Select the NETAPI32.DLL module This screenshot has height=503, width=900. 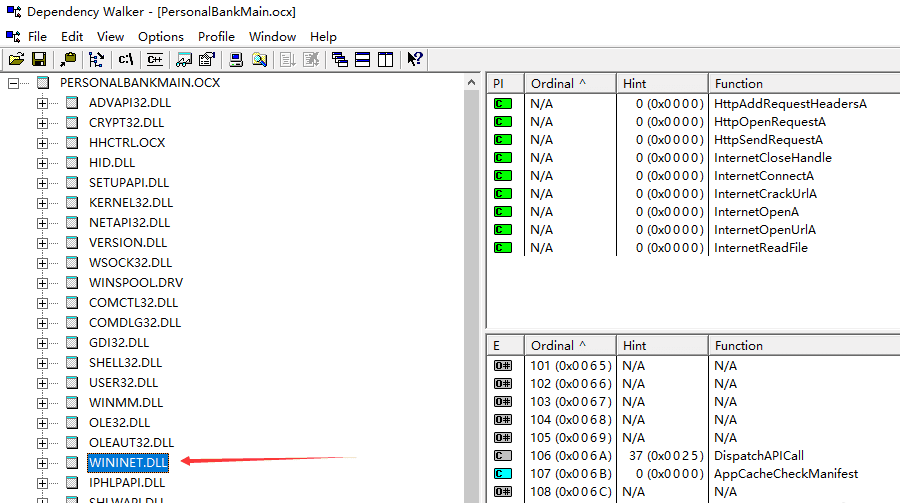pos(130,223)
